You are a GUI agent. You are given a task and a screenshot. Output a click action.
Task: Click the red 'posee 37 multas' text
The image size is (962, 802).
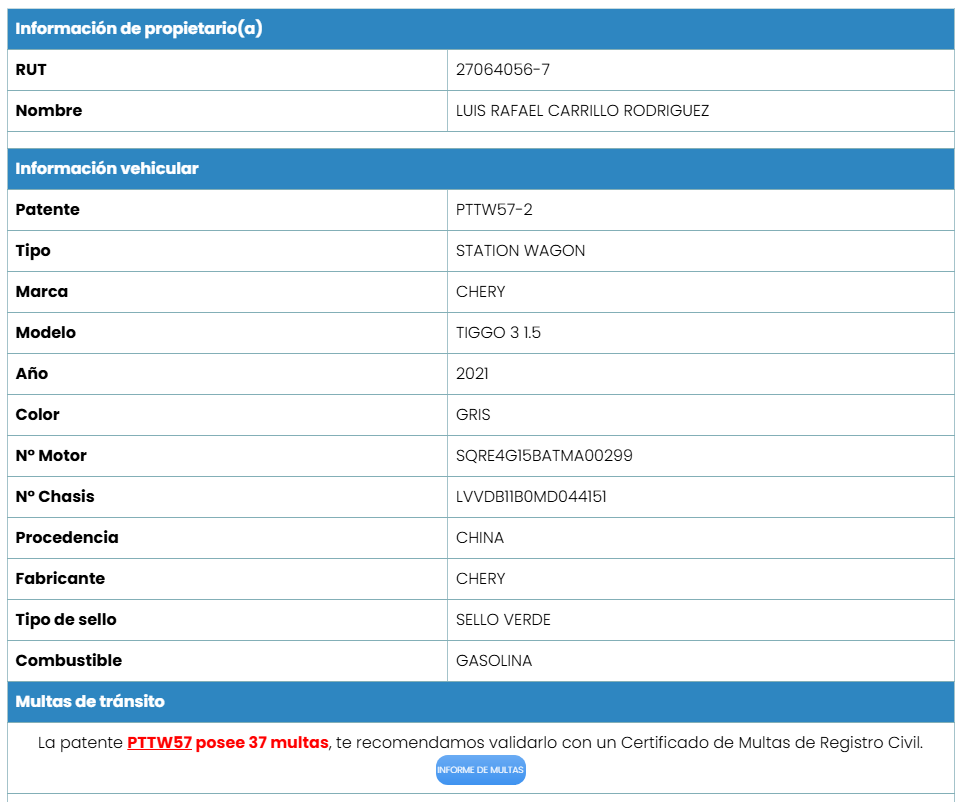262,742
